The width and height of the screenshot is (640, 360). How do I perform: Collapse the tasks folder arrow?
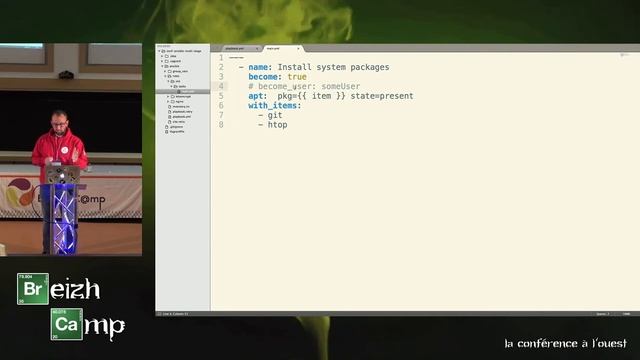pyautogui.click(x=171, y=86)
